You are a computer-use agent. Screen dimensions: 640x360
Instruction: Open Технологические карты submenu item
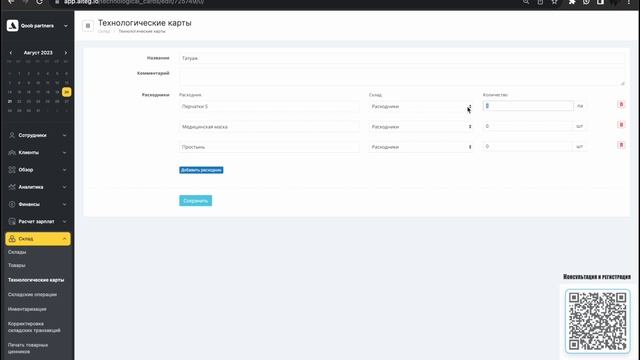point(36,280)
